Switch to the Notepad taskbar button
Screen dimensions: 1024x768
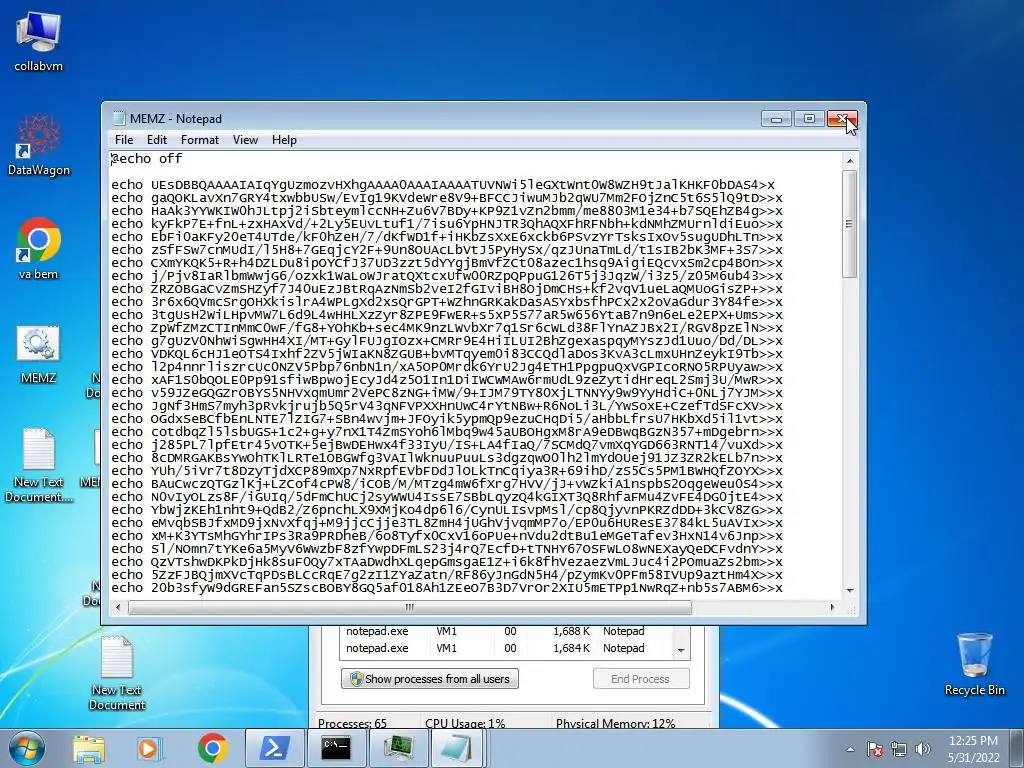[x=457, y=748]
